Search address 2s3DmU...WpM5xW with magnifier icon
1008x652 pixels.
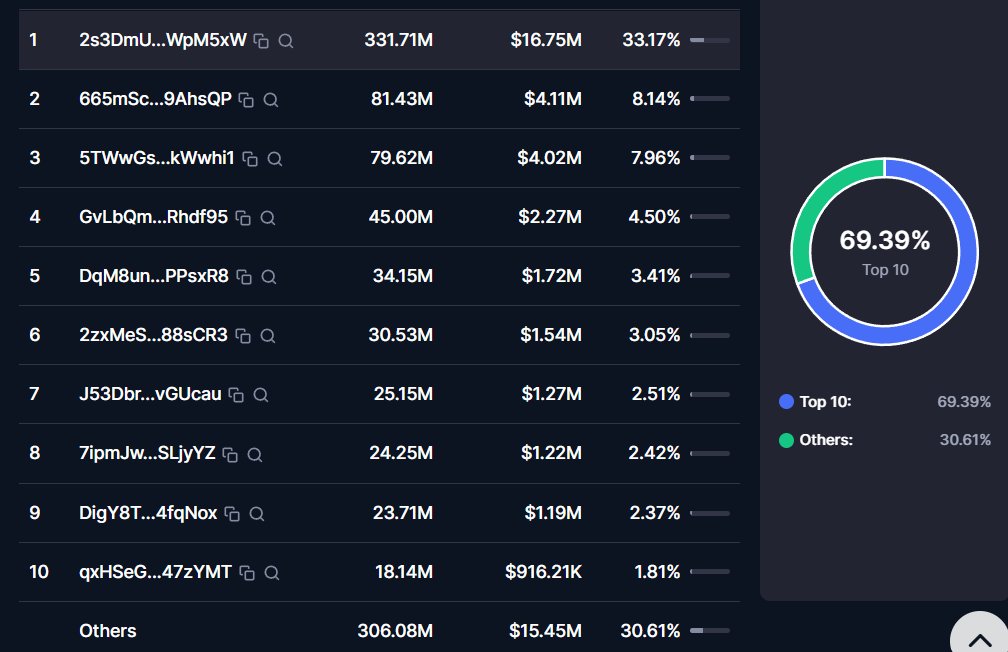(x=285, y=41)
